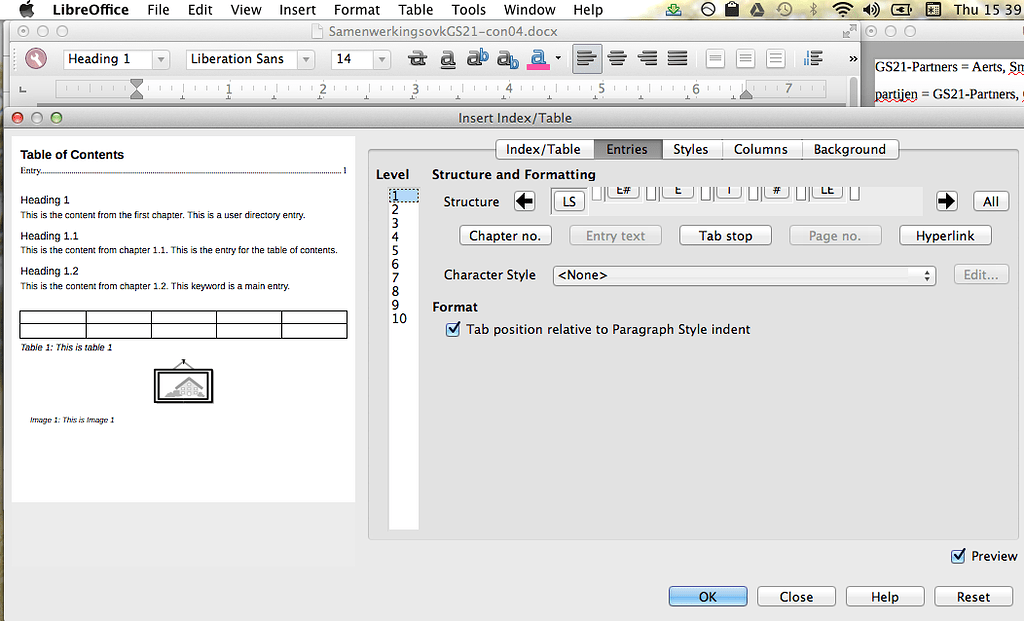The width and height of the screenshot is (1024, 621).
Task: Apply strikethrough formatting in the toolbar
Action: pos(417,60)
